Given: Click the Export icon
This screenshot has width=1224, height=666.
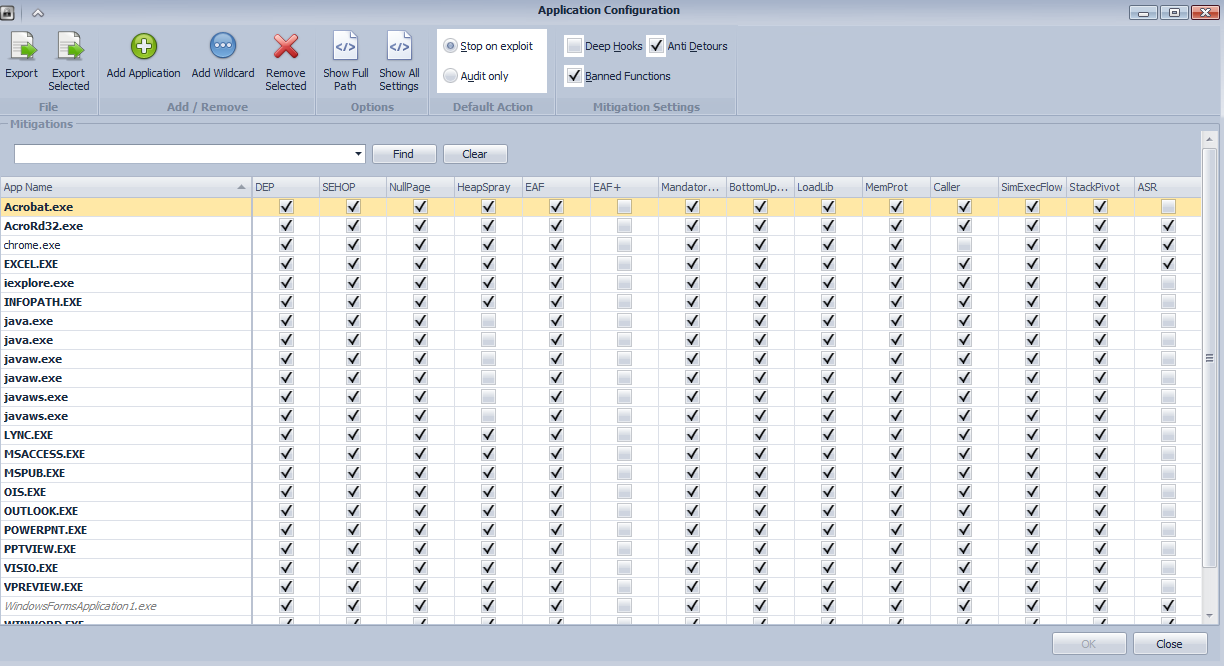Looking at the screenshot, I should [22, 46].
